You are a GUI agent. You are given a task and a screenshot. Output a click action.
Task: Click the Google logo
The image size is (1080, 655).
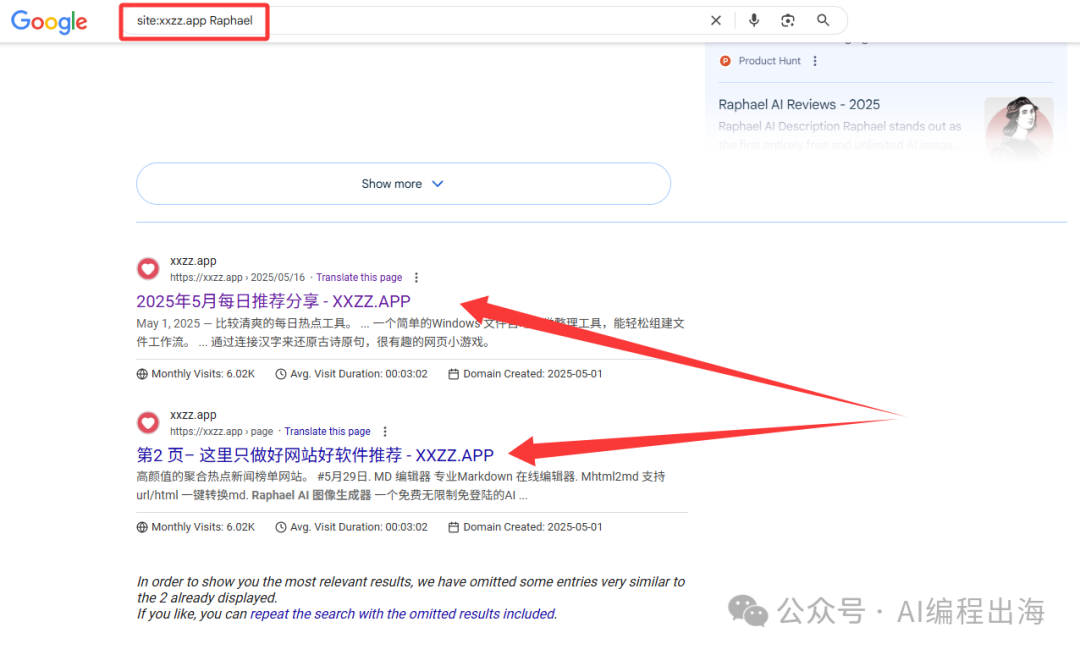coord(49,21)
